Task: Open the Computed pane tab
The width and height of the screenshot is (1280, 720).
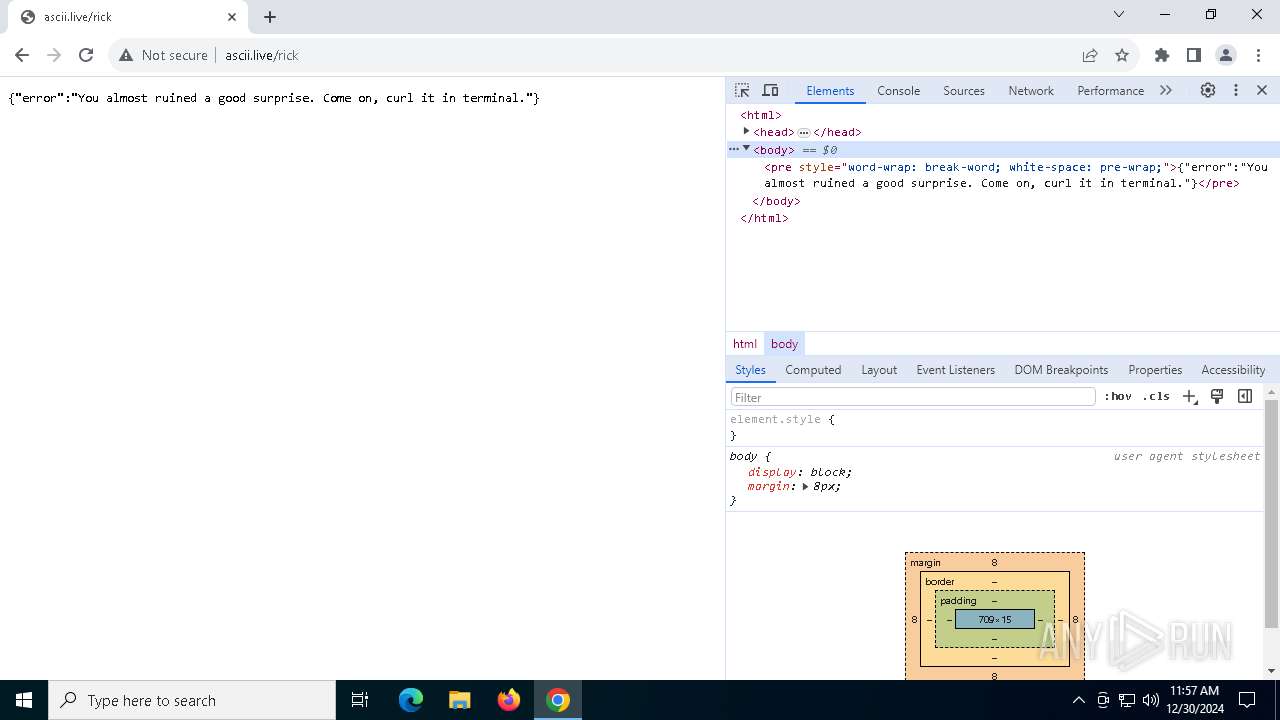Action: [813, 369]
